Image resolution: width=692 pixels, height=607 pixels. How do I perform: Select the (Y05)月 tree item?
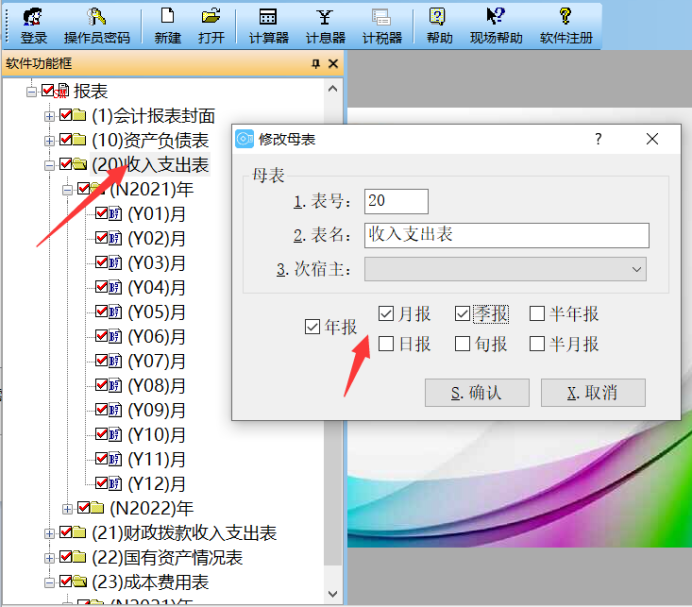tap(157, 312)
